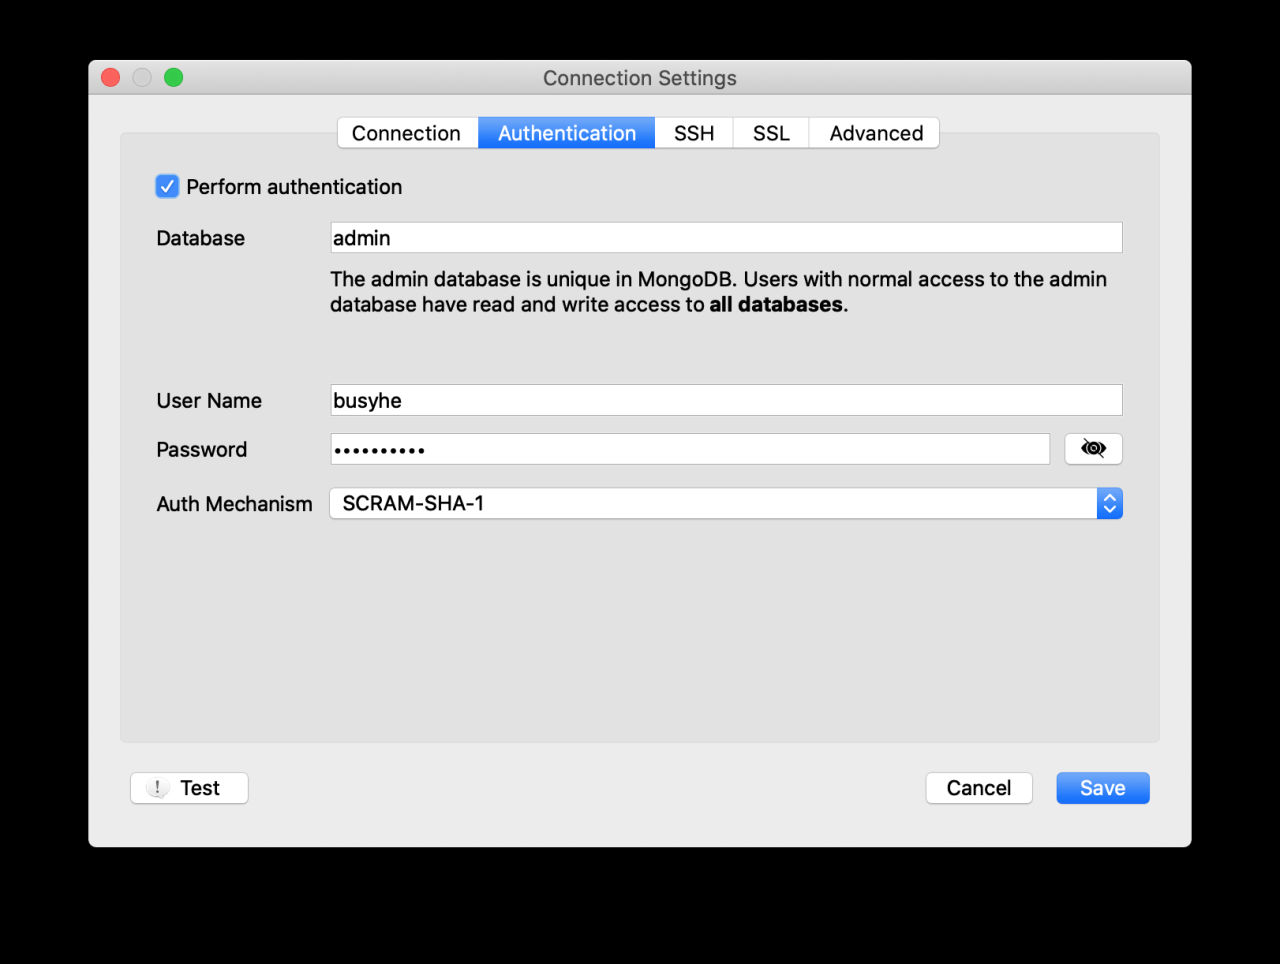The image size is (1280, 964).
Task: Switch to the Connection tab
Action: click(406, 133)
